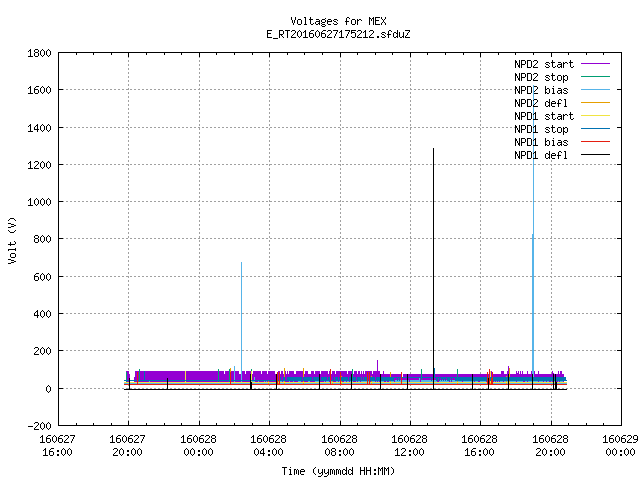Click the orange NPD2 defl legend line
The width and height of the screenshot is (640, 480).
(595, 102)
